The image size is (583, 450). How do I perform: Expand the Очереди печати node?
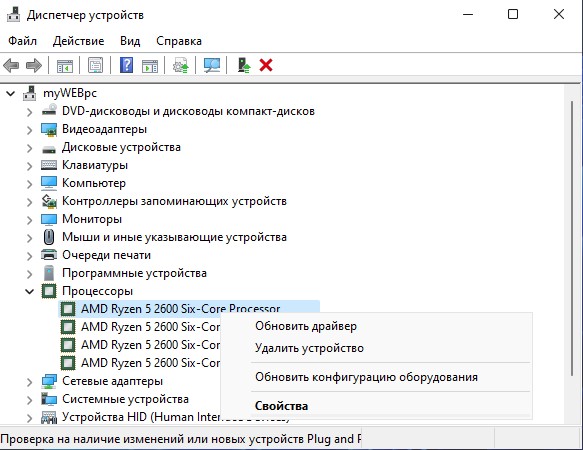tap(29, 255)
